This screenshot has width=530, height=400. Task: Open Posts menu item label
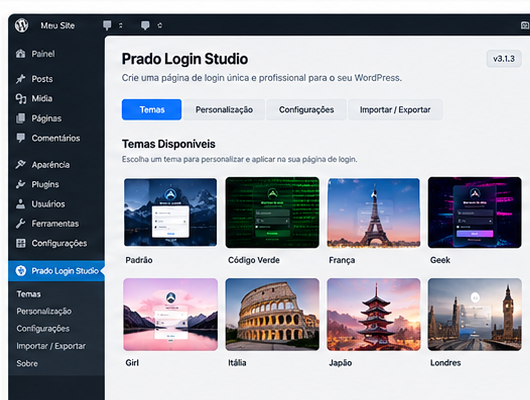tap(42, 79)
